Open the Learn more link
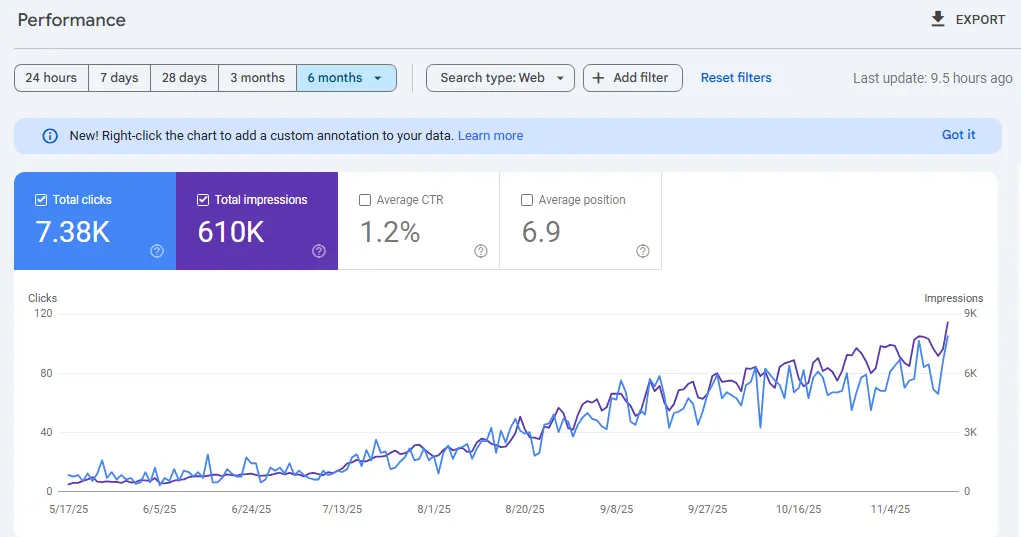1021x537 pixels. (490, 136)
